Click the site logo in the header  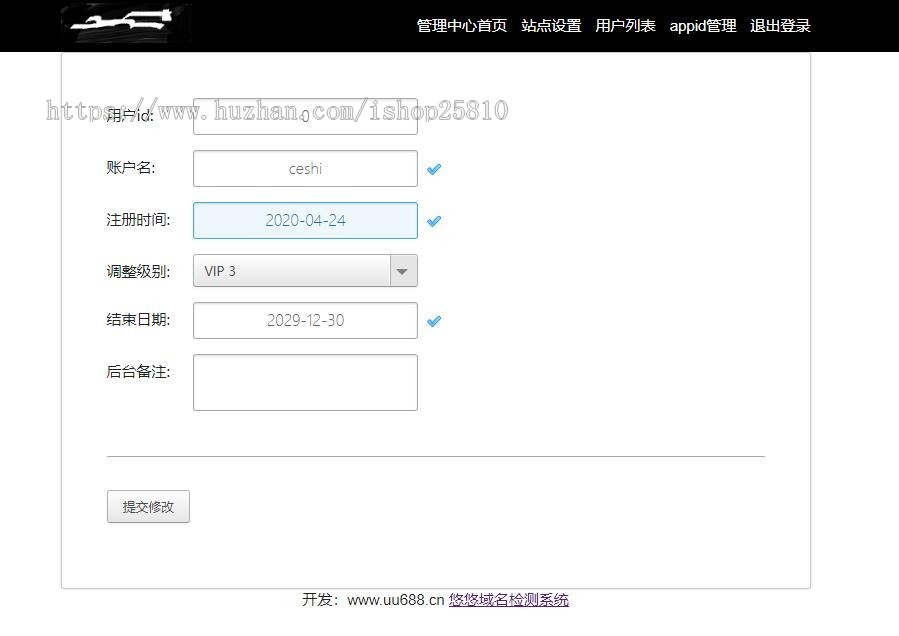click(126, 23)
